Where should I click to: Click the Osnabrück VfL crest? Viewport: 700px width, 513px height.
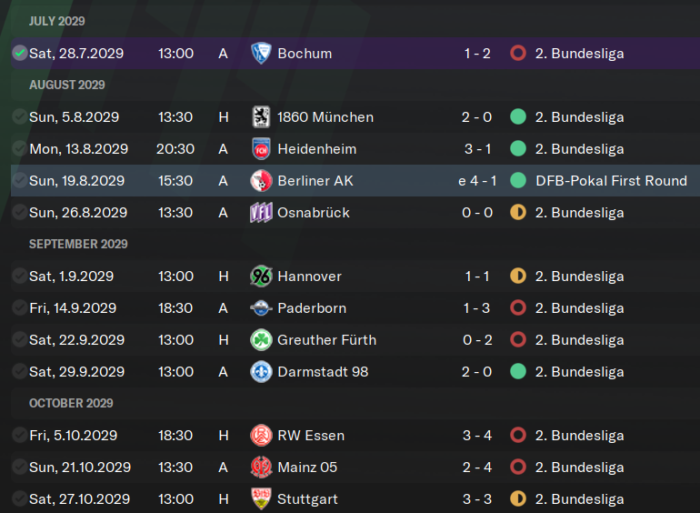(x=261, y=213)
